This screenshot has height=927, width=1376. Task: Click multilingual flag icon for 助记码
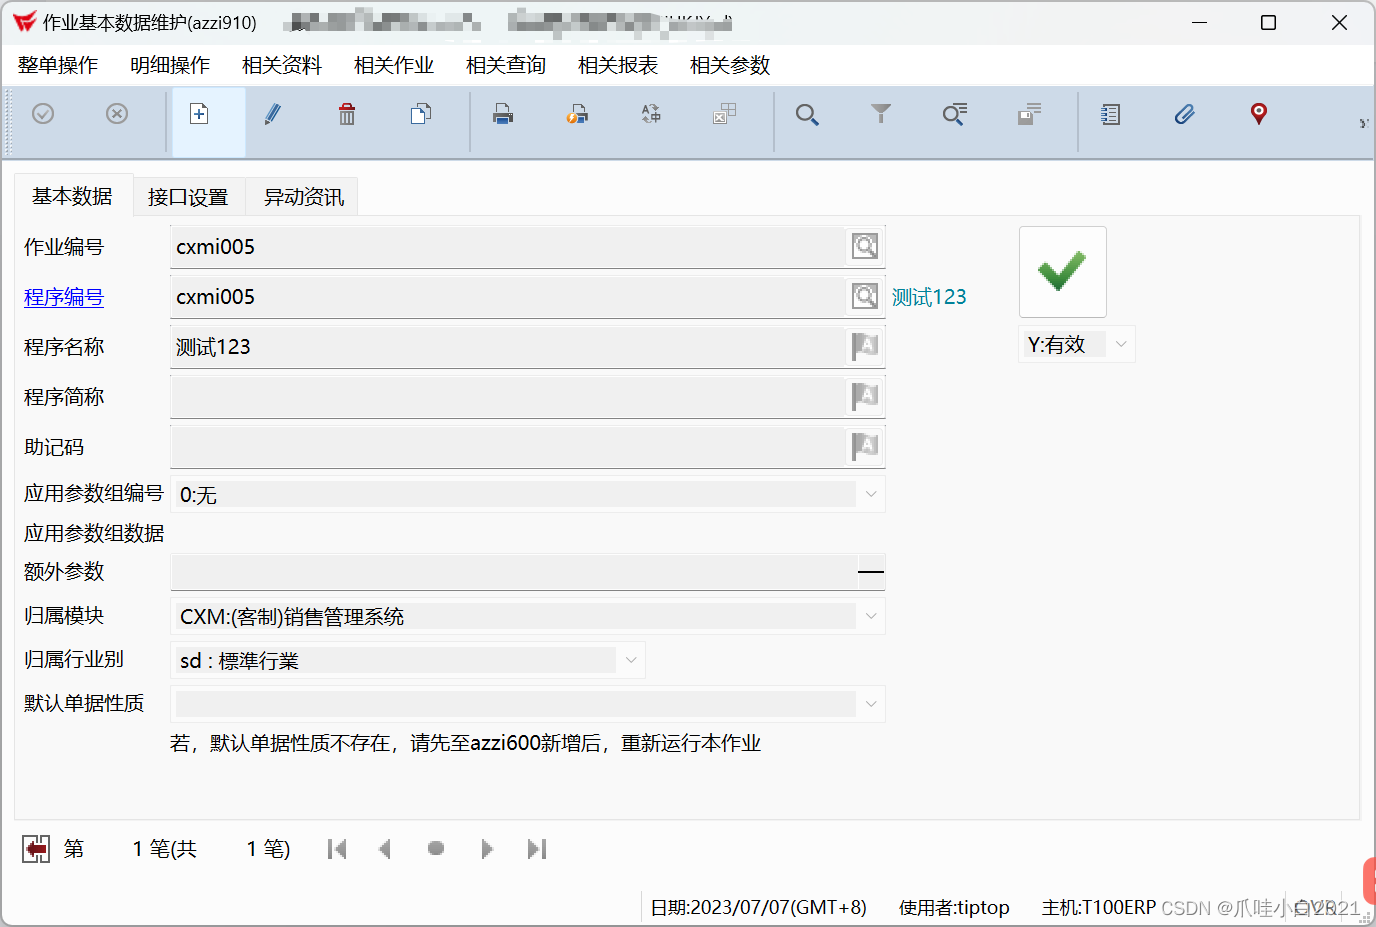865,446
